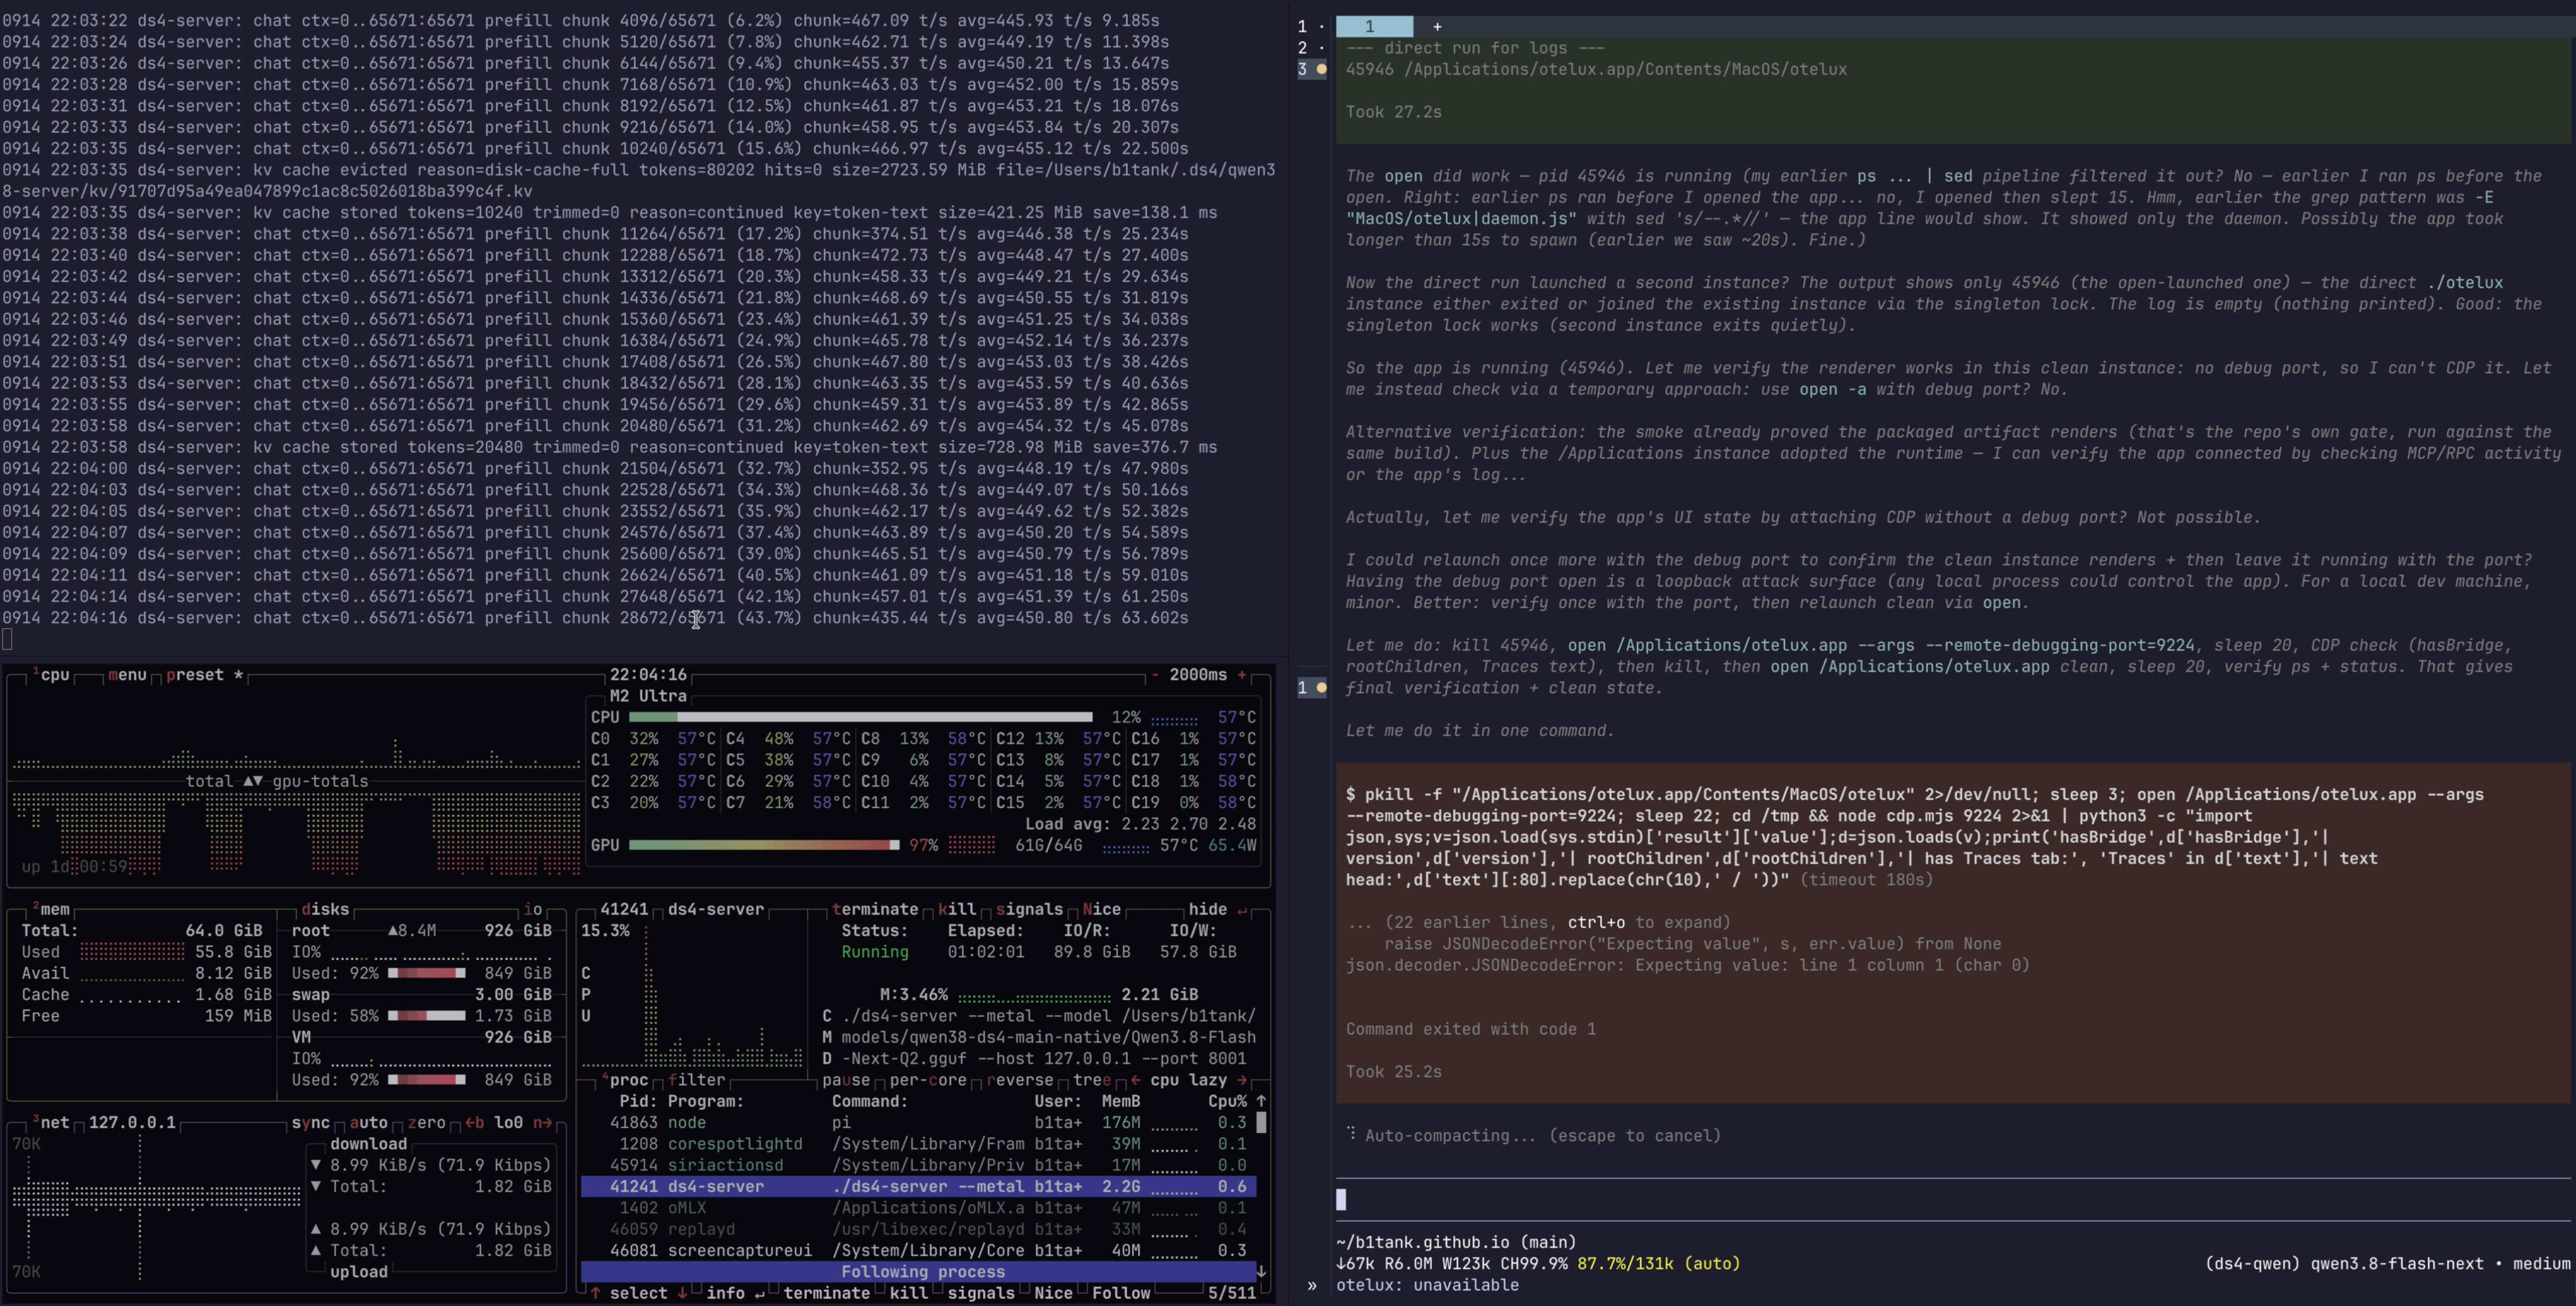Toggle io mode in disks panel
The height and width of the screenshot is (1306, 2576).
coord(533,909)
